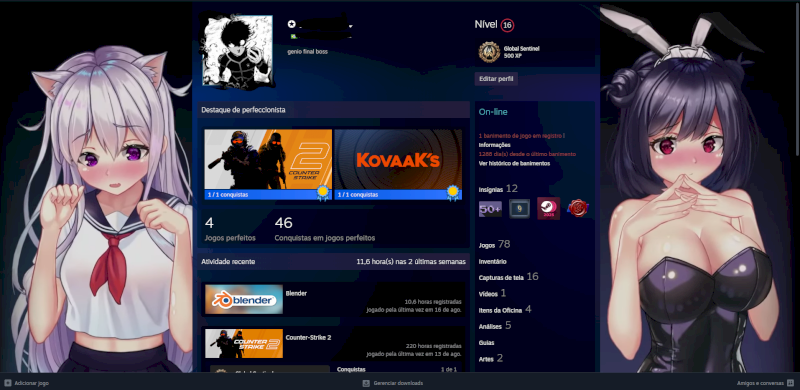
Task: Click the red wax seal badge
Action: [579, 209]
